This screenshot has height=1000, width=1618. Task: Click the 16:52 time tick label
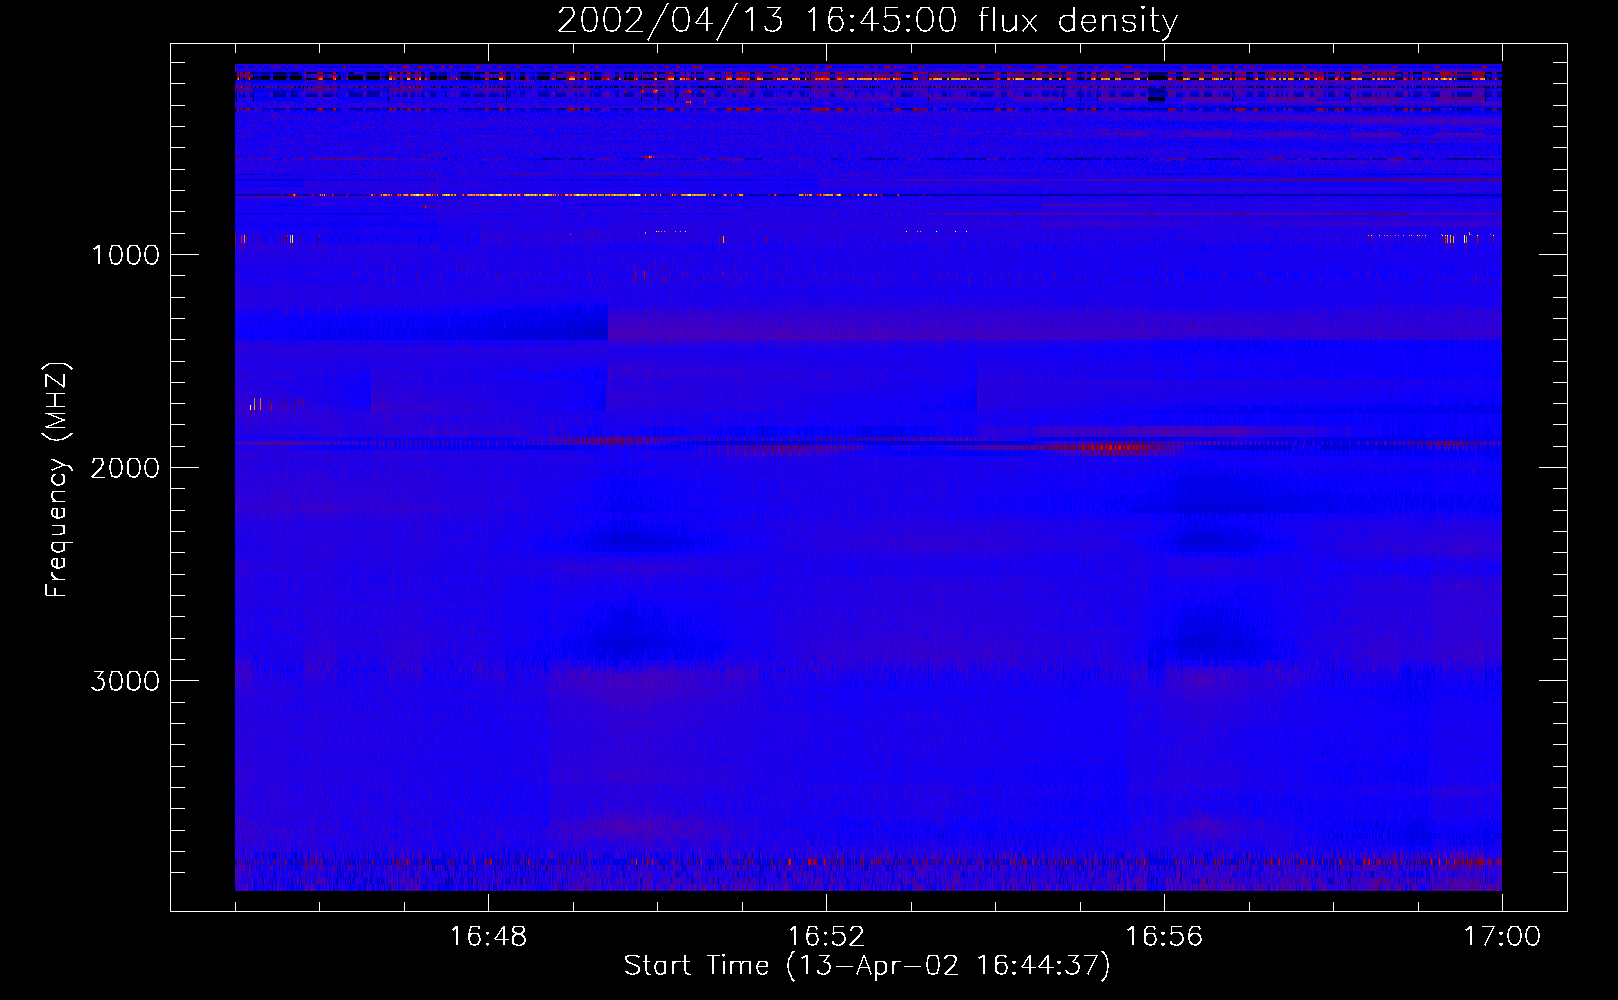point(826,937)
